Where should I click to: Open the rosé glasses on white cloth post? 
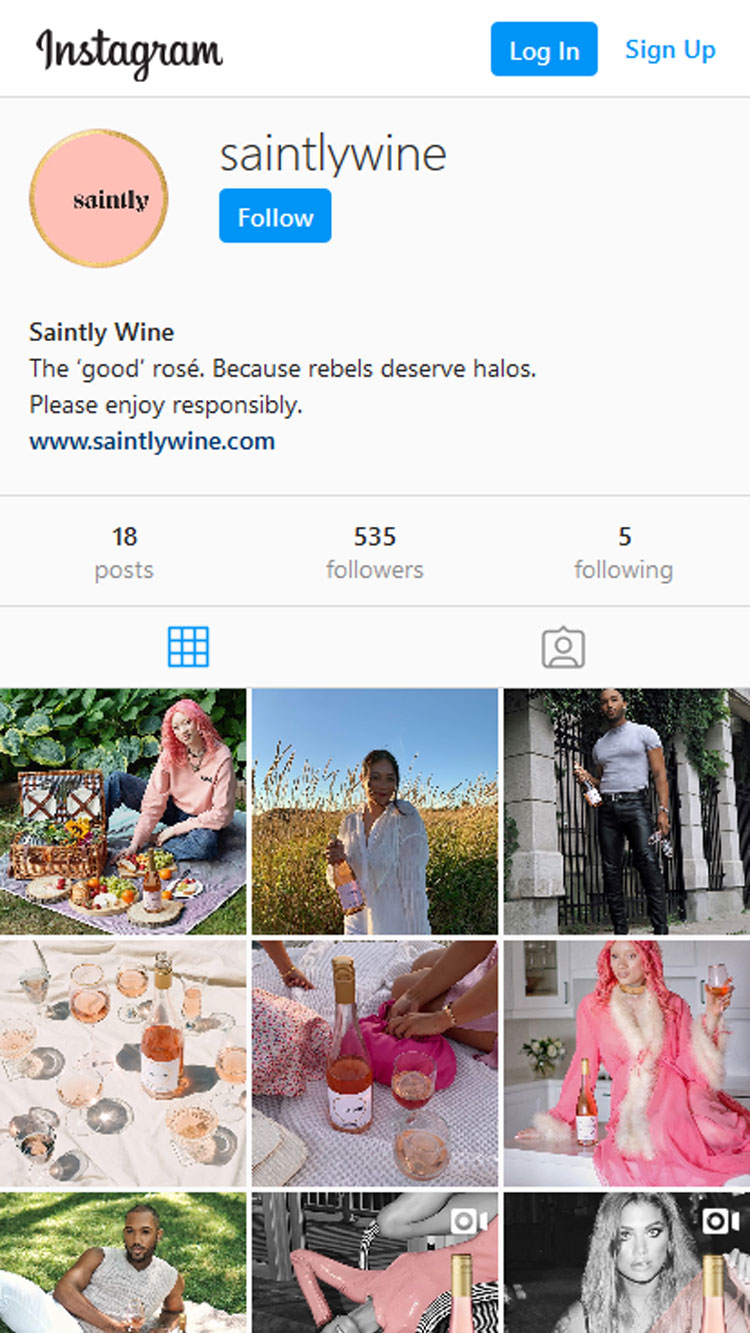click(123, 1063)
